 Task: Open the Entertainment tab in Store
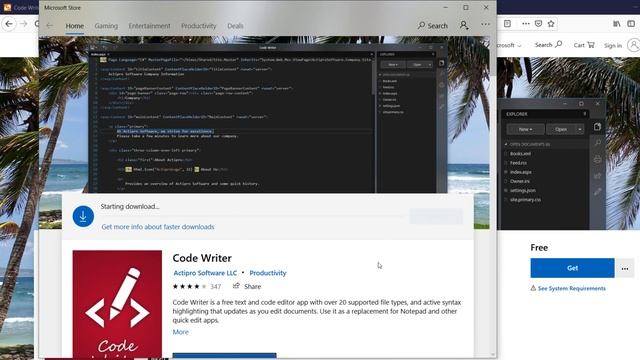pos(149,26)
